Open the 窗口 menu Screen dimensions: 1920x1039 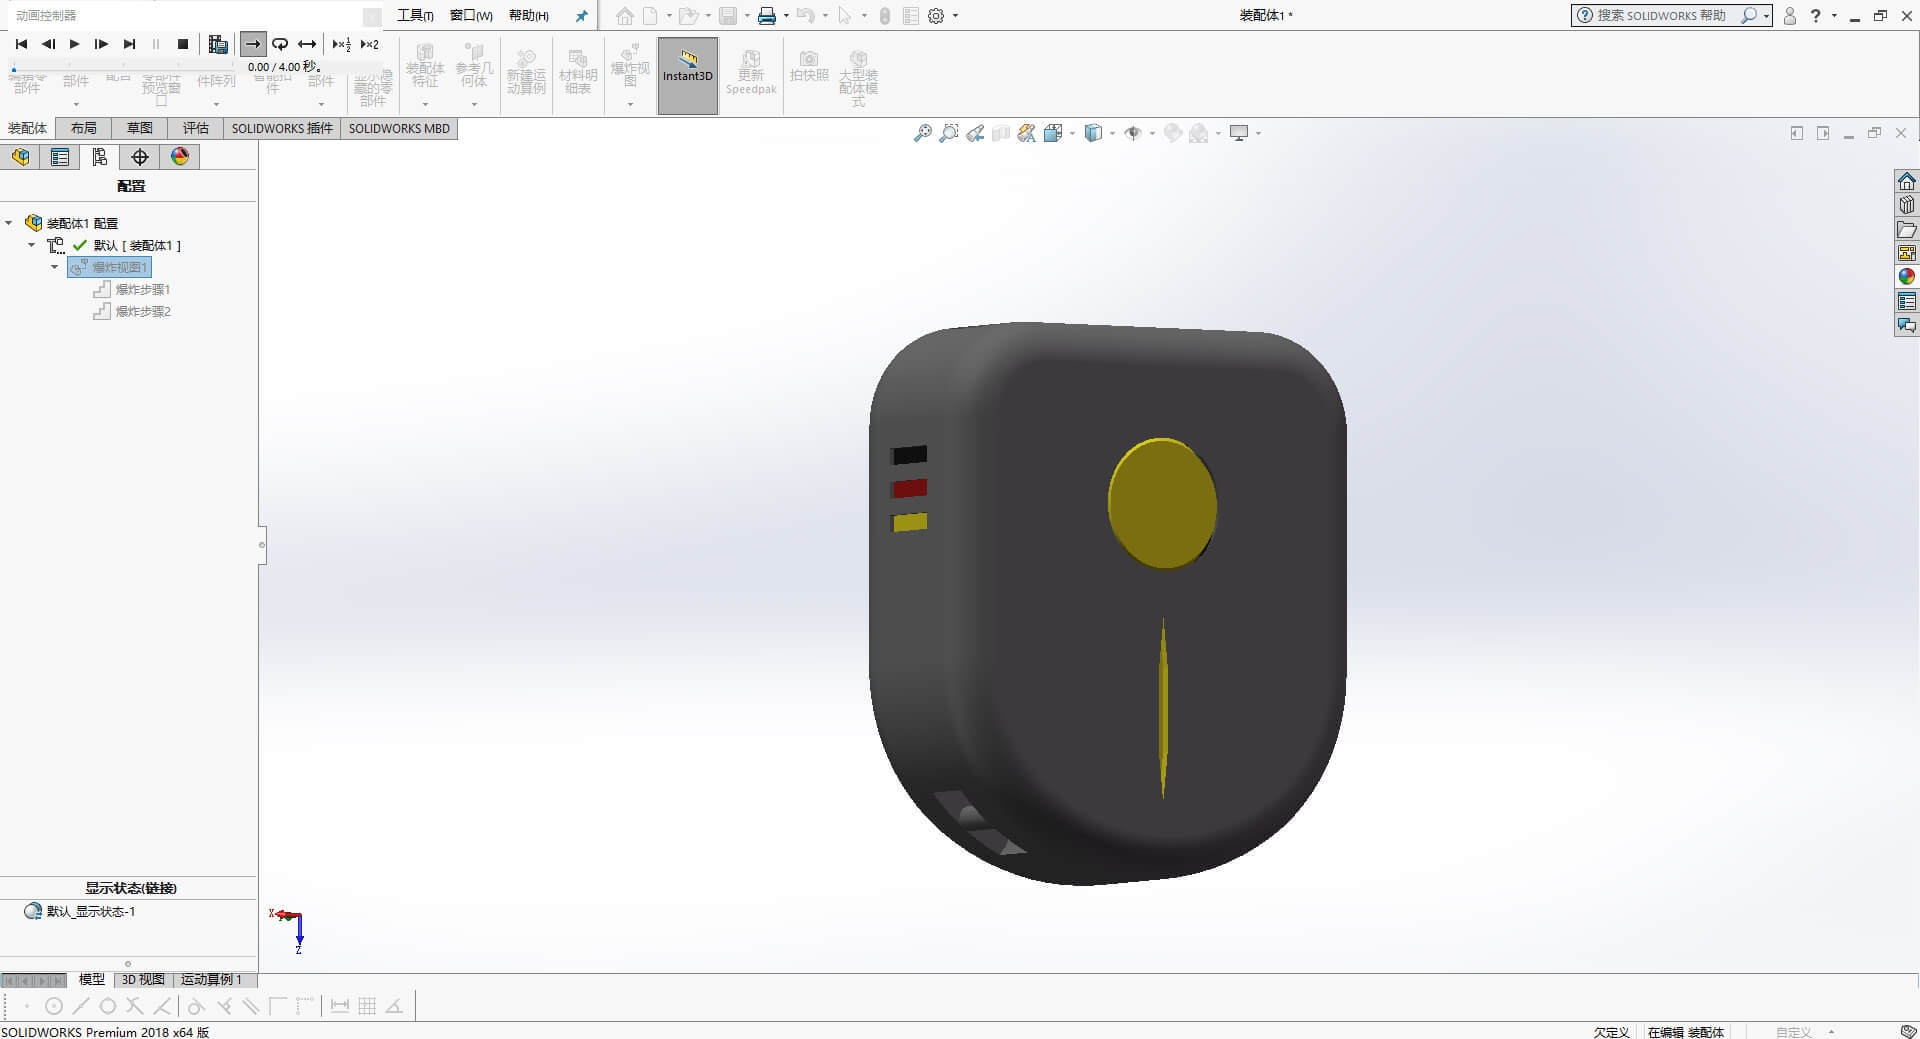(x=471, y=15)
